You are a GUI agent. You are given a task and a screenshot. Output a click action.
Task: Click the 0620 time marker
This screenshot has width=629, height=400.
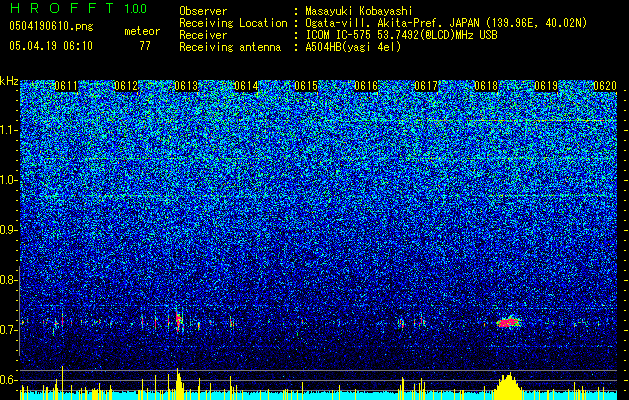(605, 86)
